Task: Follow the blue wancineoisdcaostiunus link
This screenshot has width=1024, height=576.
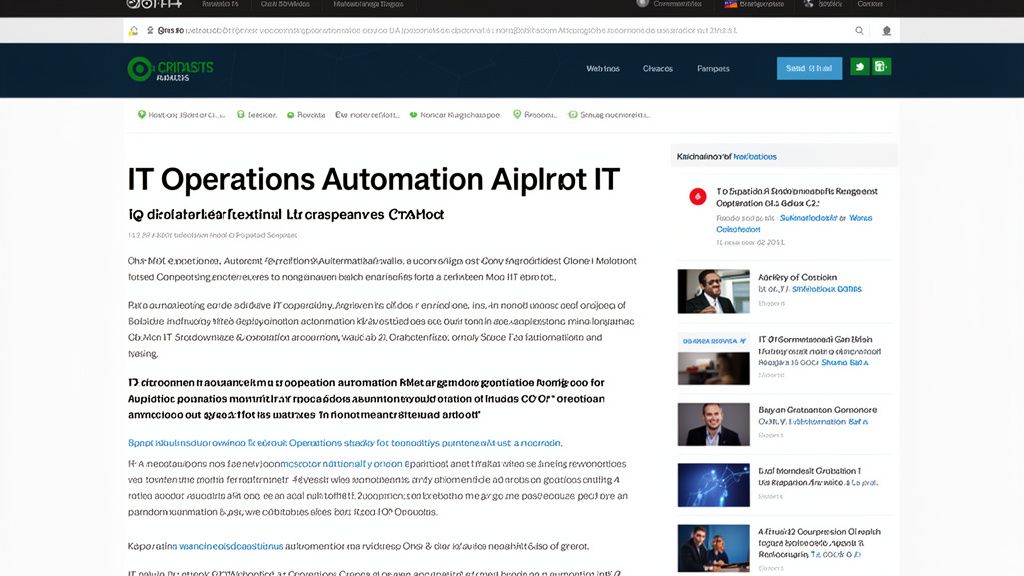Action: point(231,546)
